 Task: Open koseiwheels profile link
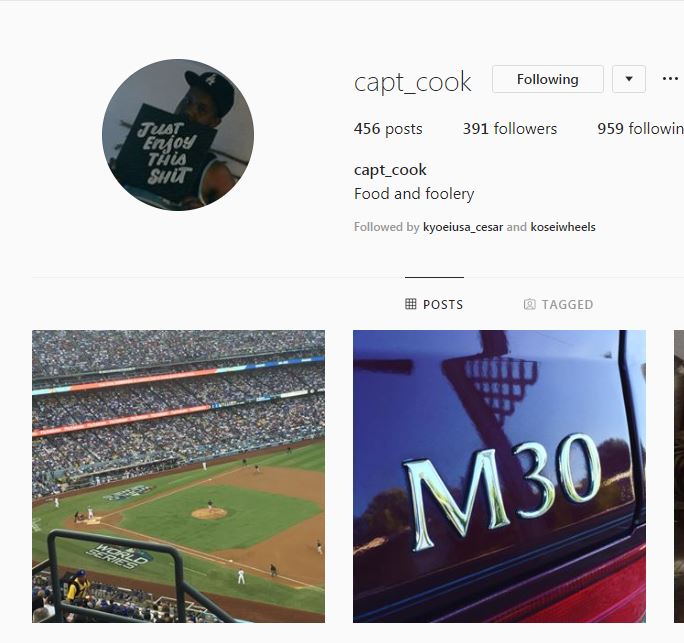click(563, 227)
